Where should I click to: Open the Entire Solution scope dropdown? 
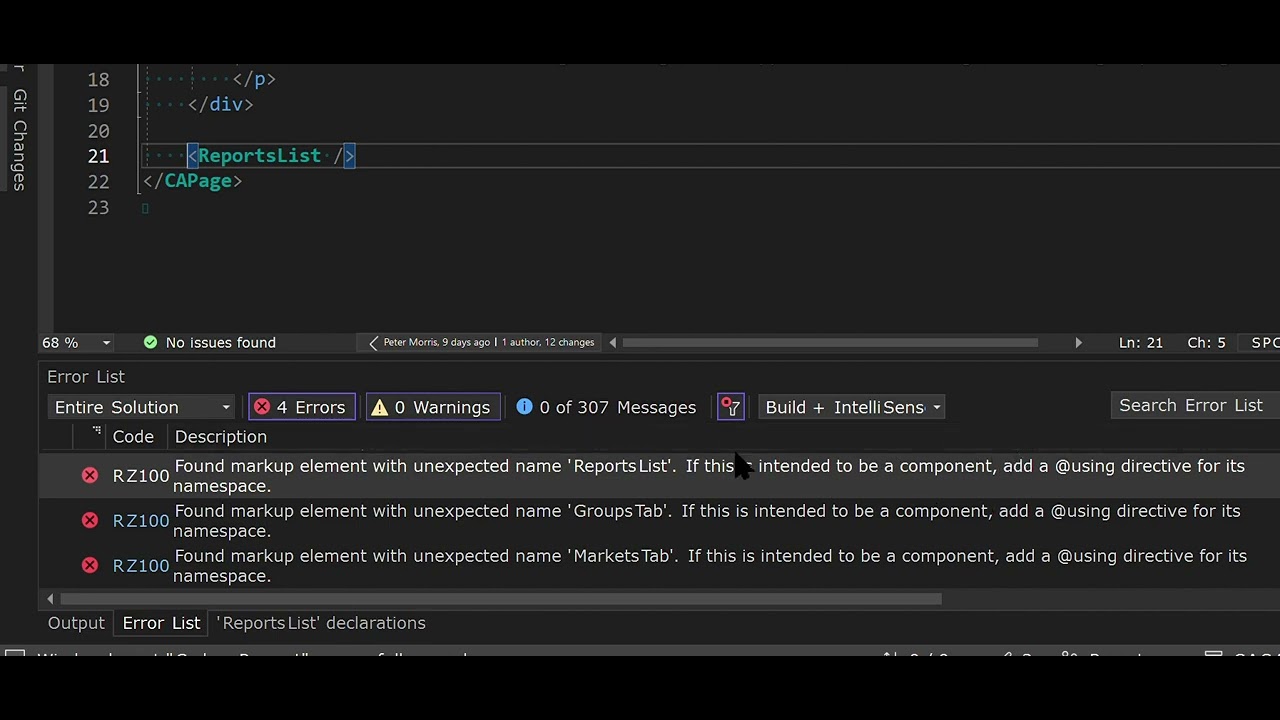point(141,407)
